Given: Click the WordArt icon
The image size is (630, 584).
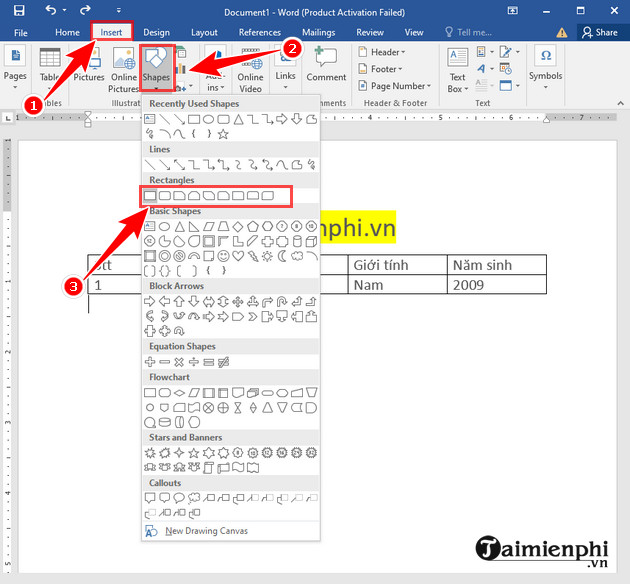Looking at the screenshot, I should pos(481,69).
